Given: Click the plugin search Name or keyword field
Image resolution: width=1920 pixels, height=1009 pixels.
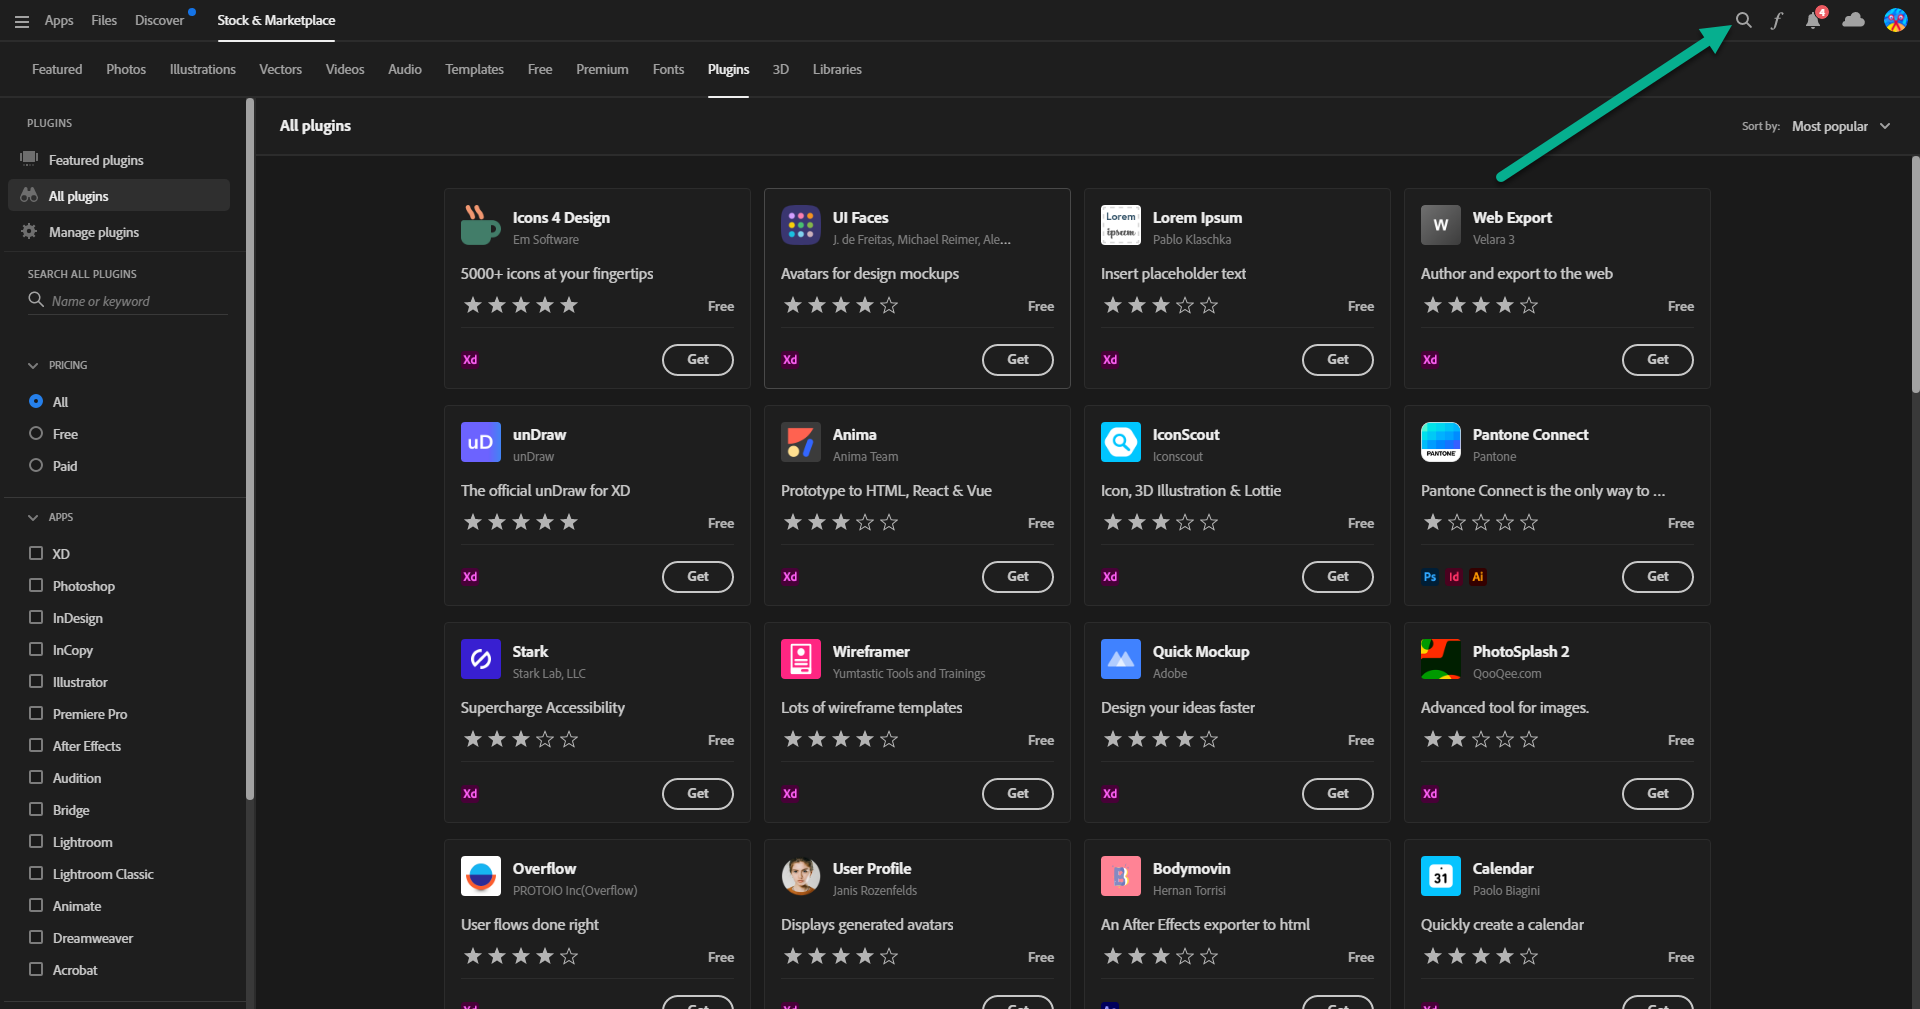Looking at the screenshot, I should tap(128, 301).
